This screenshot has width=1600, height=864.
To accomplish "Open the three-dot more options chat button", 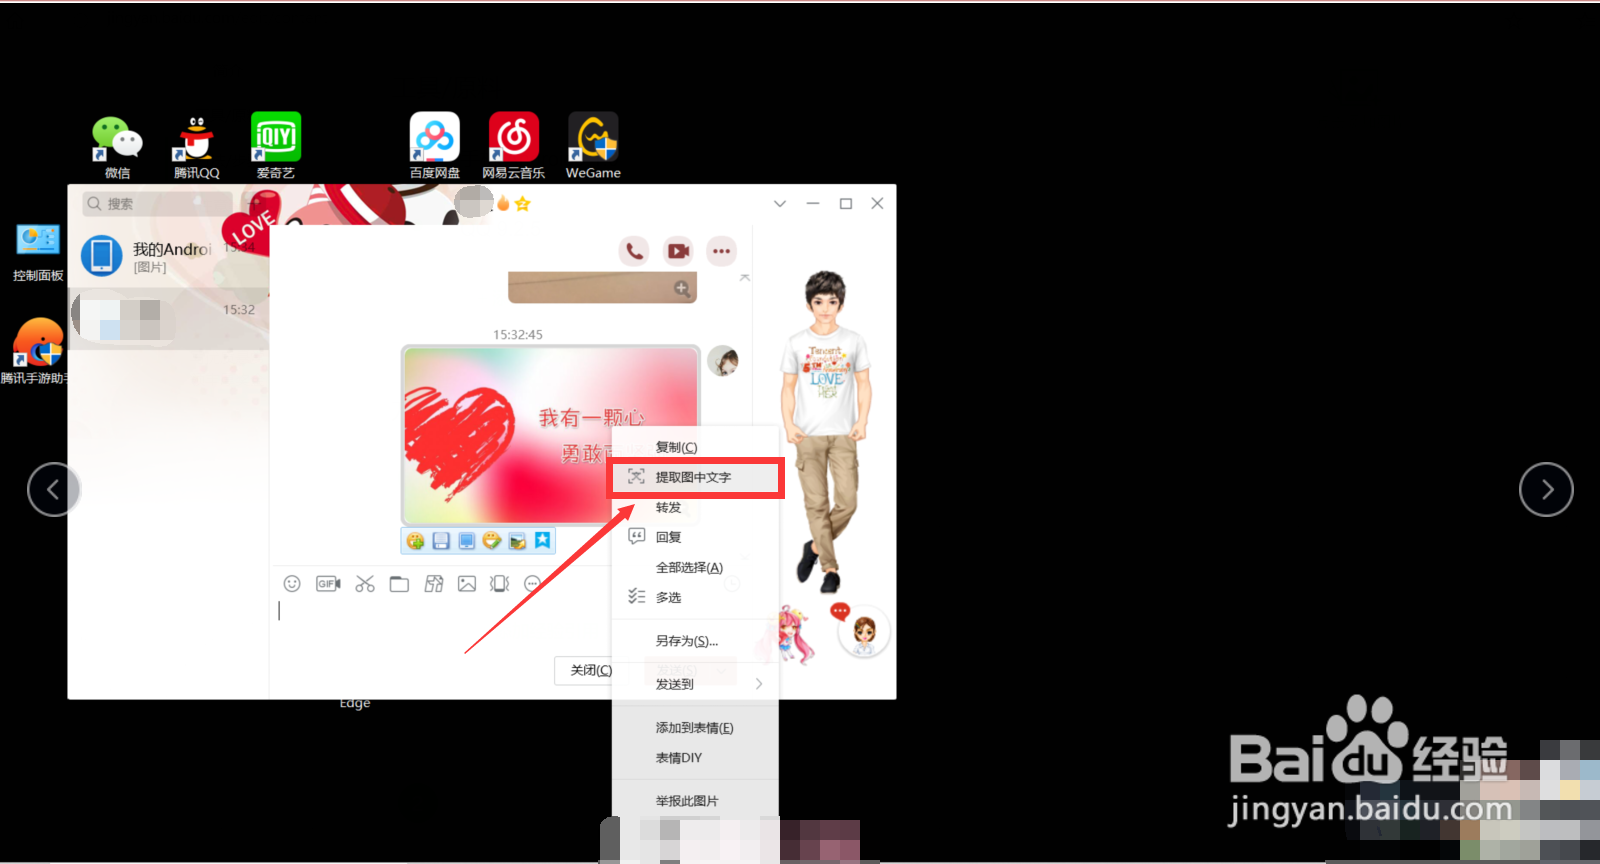I will [x=721, y=251].
